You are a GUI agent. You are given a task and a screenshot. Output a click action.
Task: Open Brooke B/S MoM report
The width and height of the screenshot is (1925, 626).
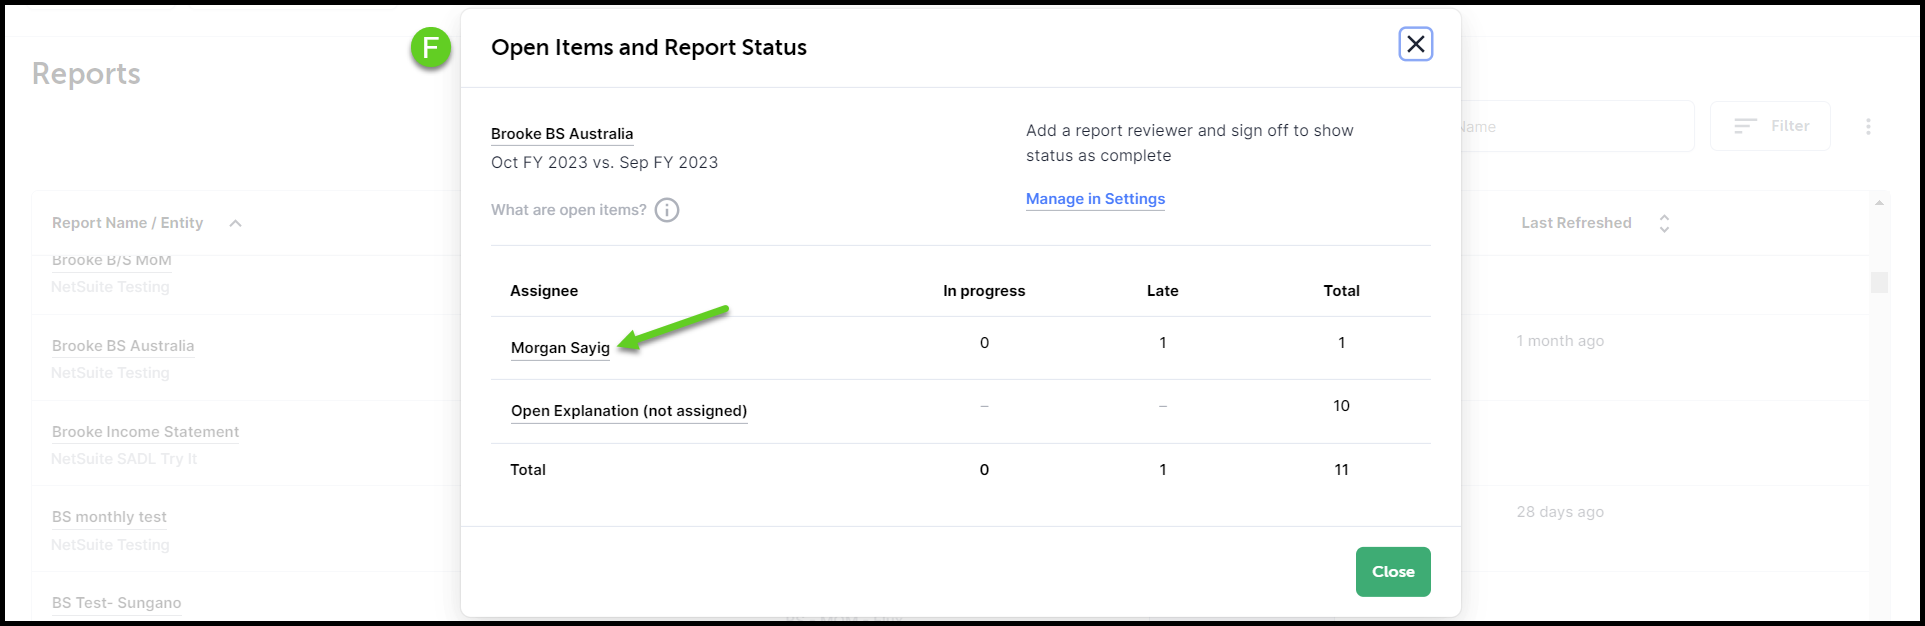click(111, 261)
